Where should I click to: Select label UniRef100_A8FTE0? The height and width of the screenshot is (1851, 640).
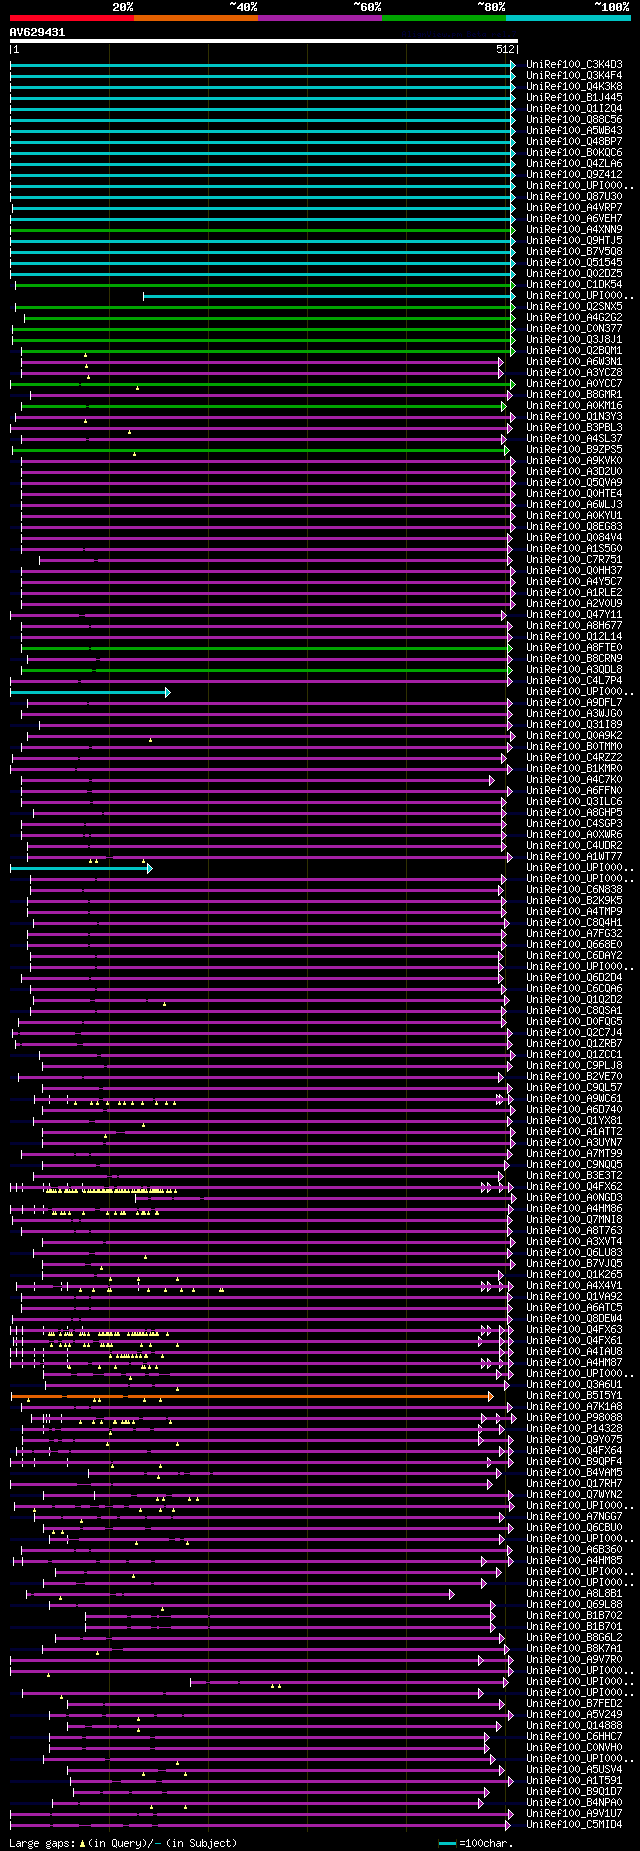pyautogui.click(x=574, y=648)
